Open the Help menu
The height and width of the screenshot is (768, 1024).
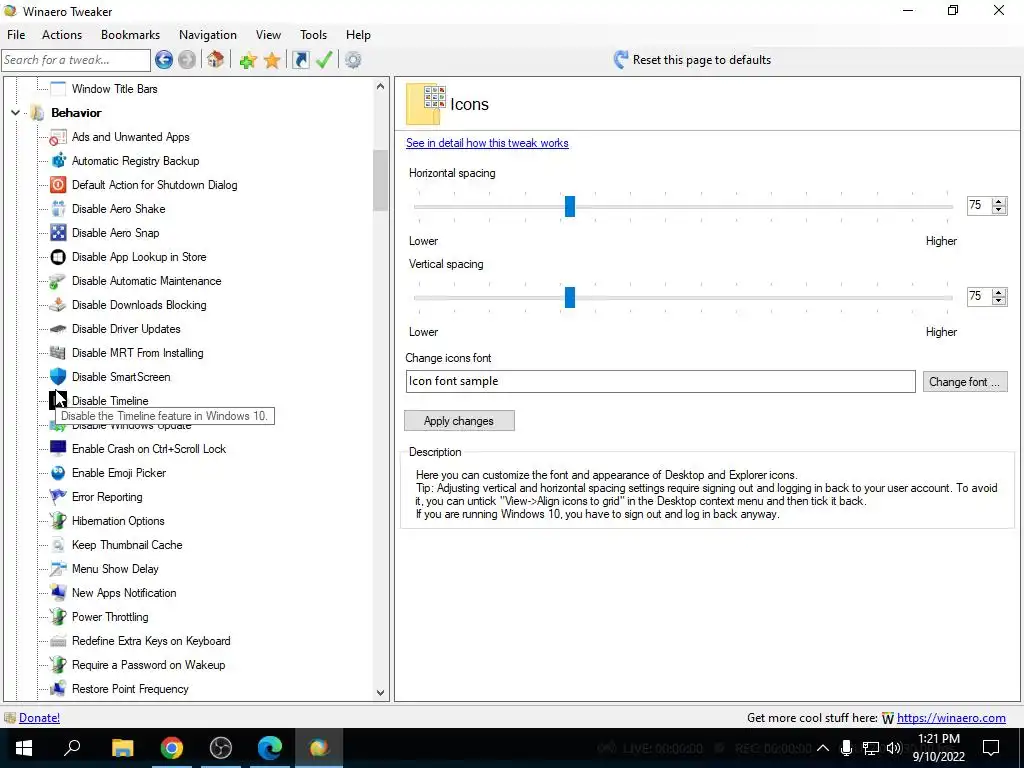coord(358,35)
